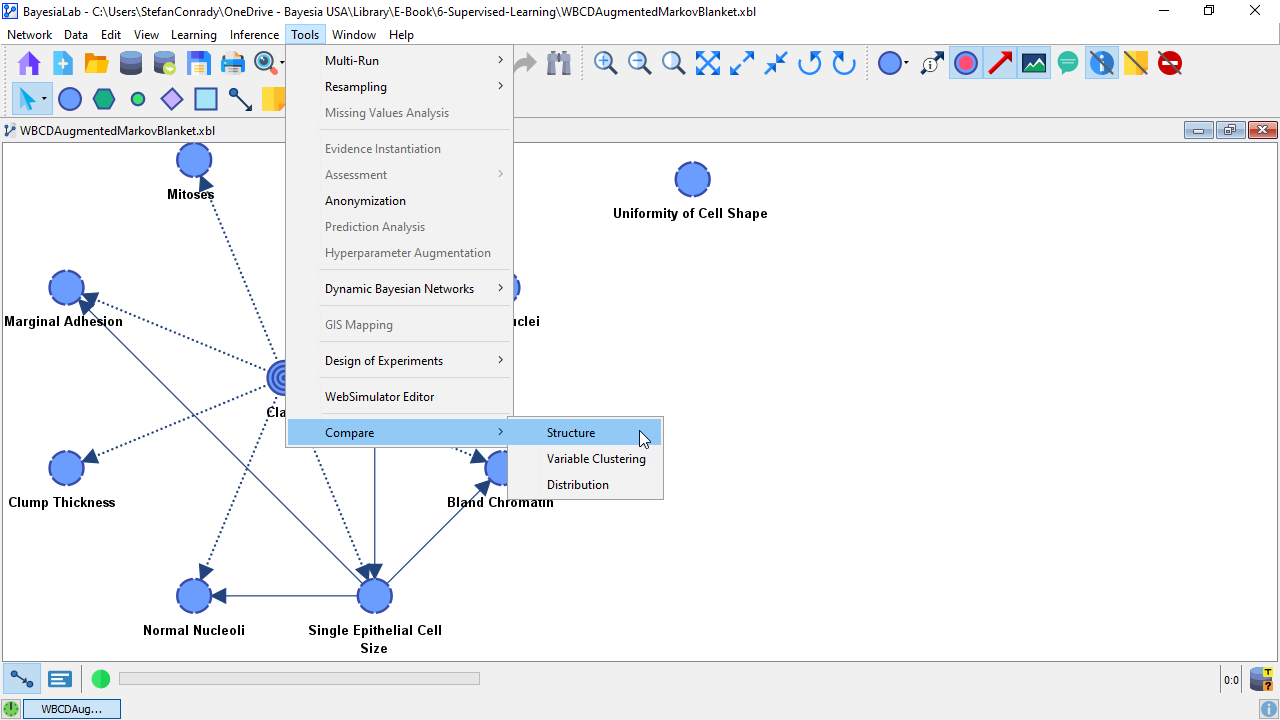Toggle the crossed-out info display button
Image resolution: width=1280 pixels, height=720 pixels.
pyautogui.click(x=1102, y=64)
